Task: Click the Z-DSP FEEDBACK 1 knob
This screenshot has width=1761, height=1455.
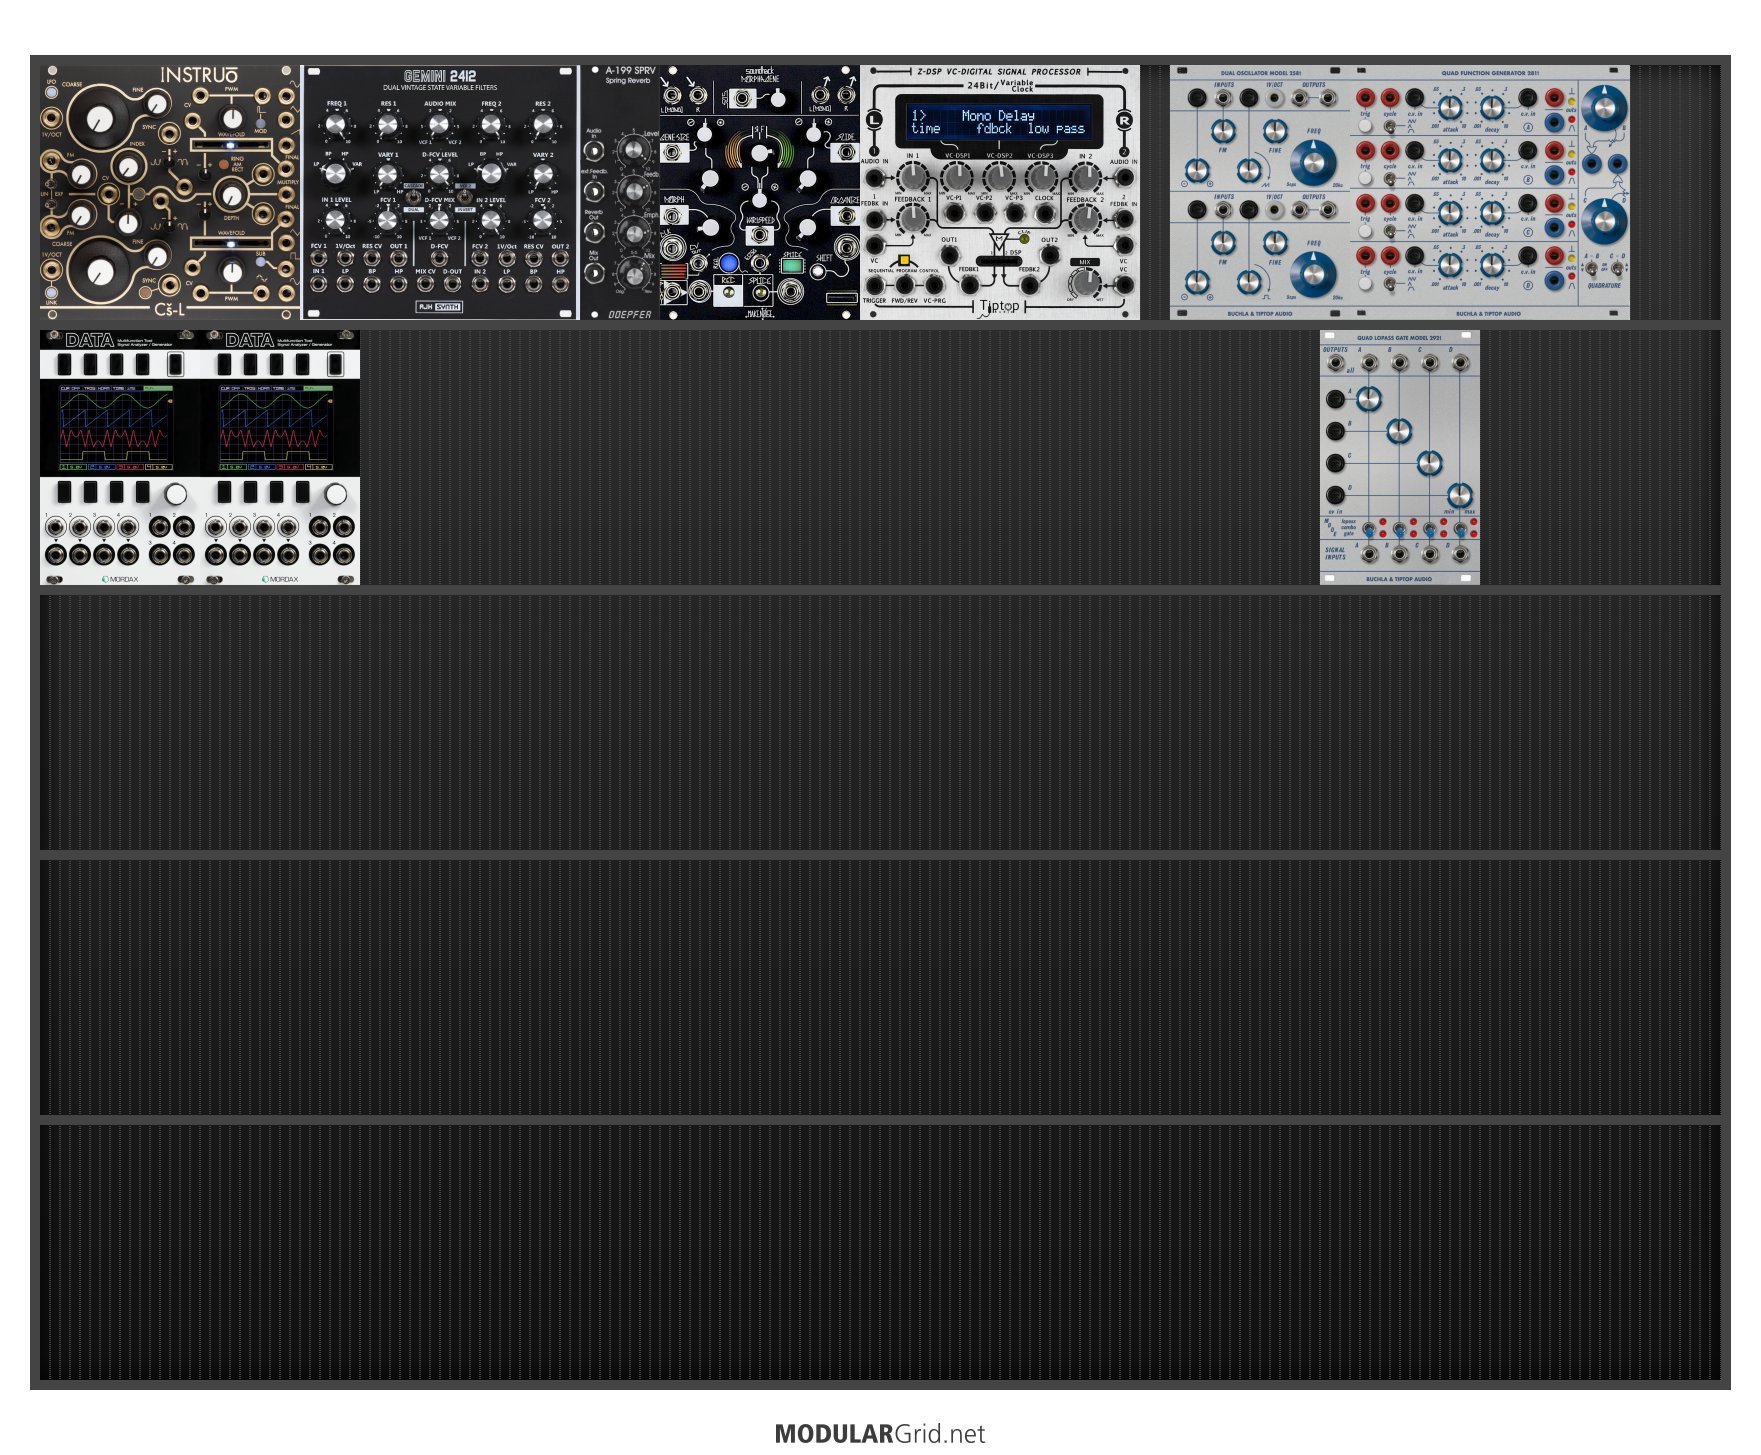Action: tap(912, 217)
